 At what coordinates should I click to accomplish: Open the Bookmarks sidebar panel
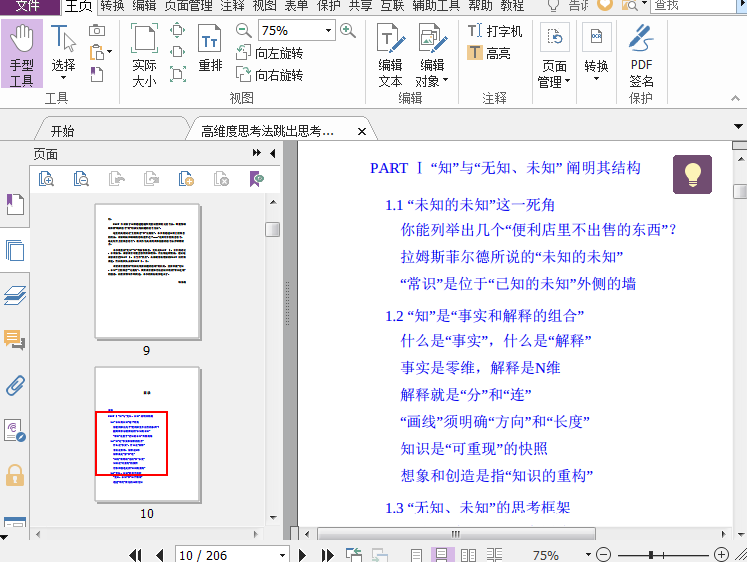click(x=15, y=204)
